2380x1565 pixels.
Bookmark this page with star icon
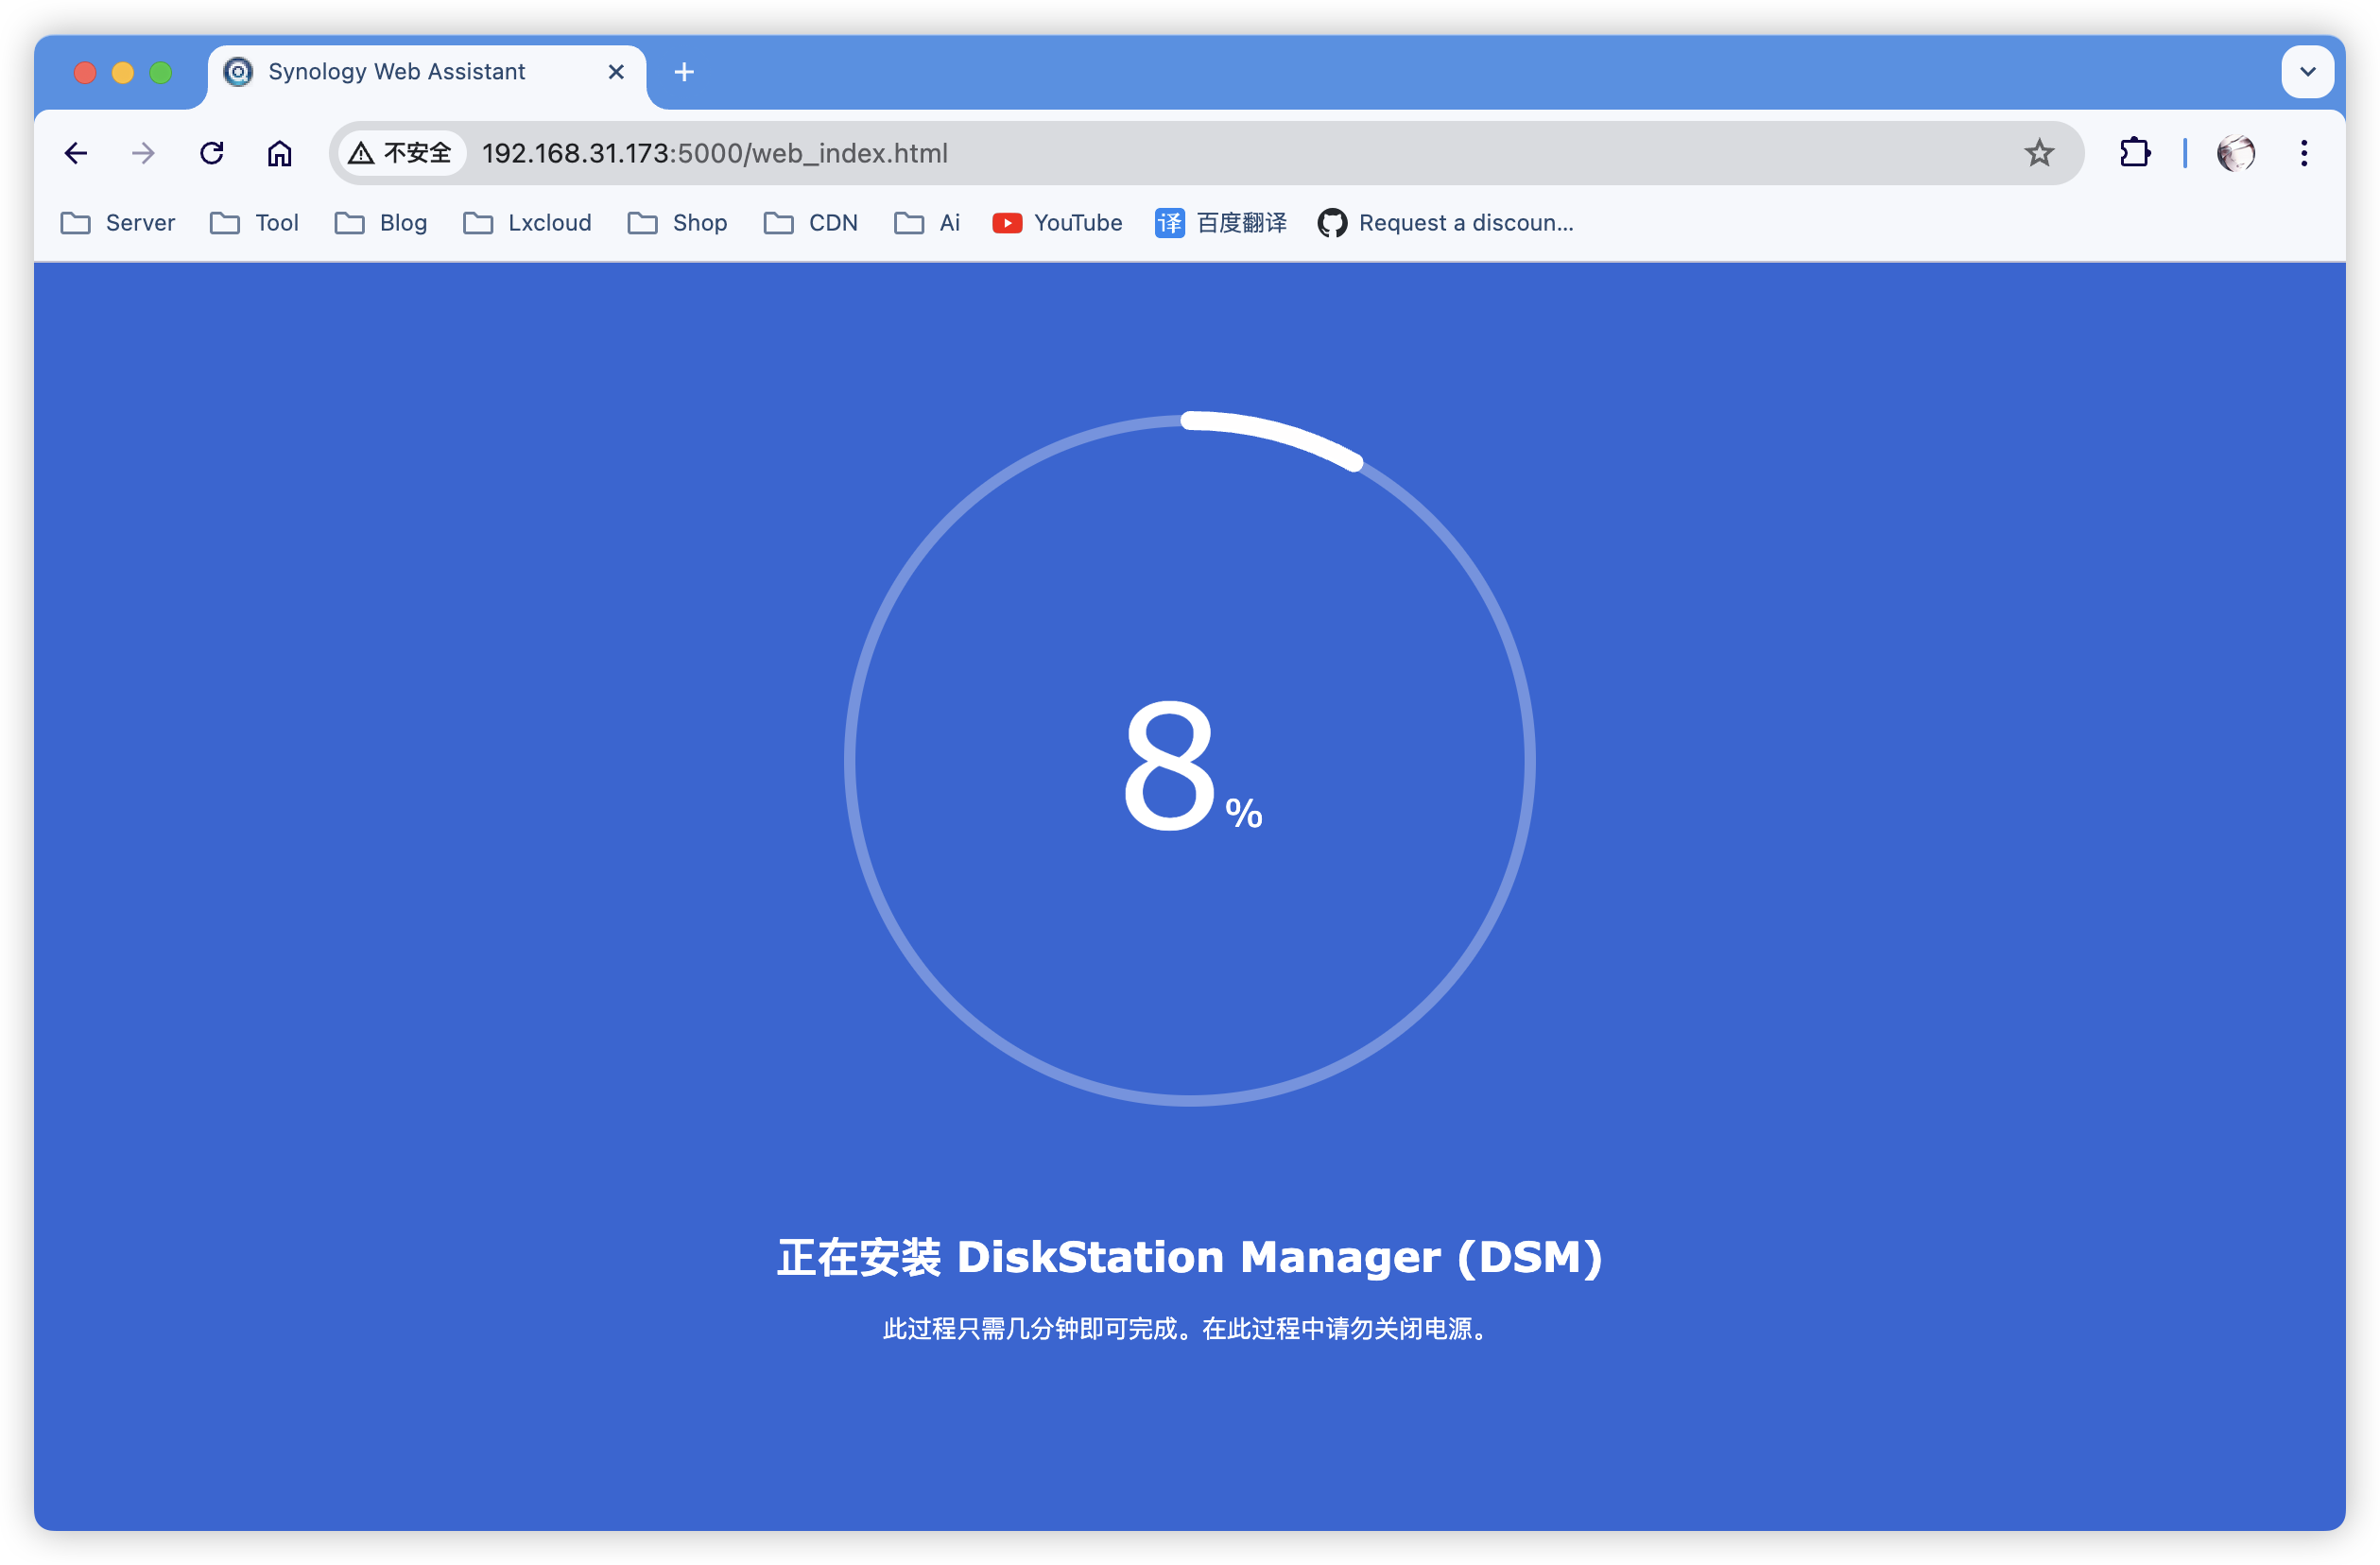(2039, 153)
